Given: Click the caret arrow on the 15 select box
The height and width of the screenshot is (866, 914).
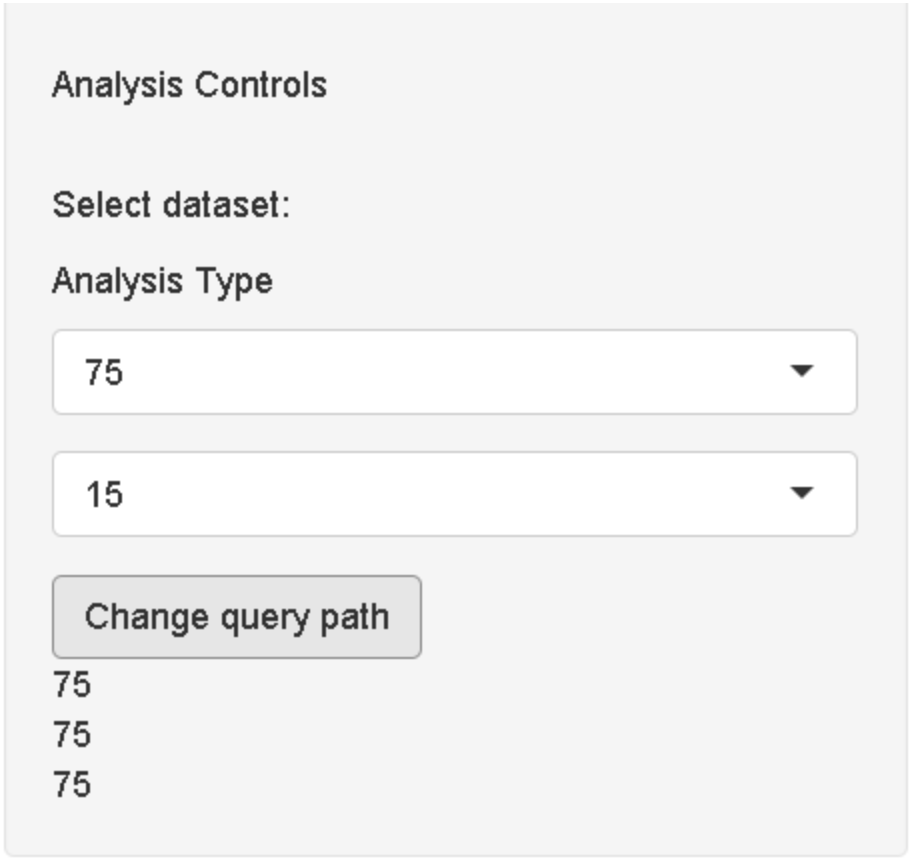Looking at the screenshot, I should click(801, 494).
